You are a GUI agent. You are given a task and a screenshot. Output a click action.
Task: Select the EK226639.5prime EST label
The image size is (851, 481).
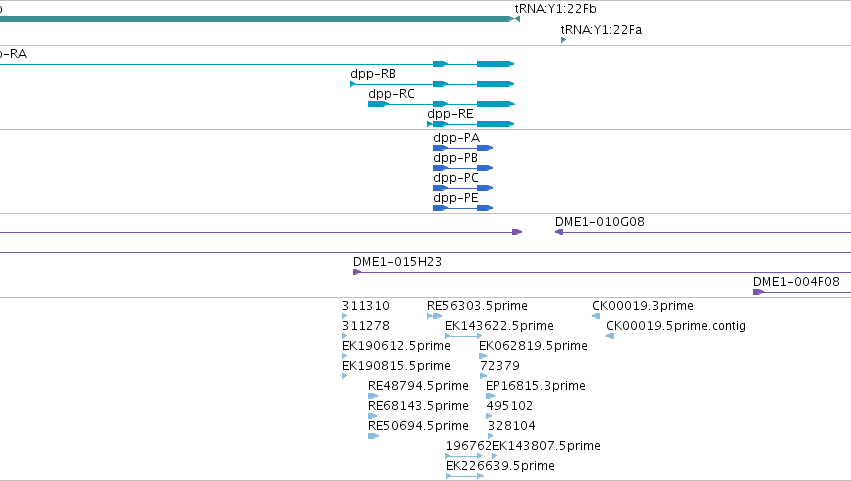coord(500,466)
